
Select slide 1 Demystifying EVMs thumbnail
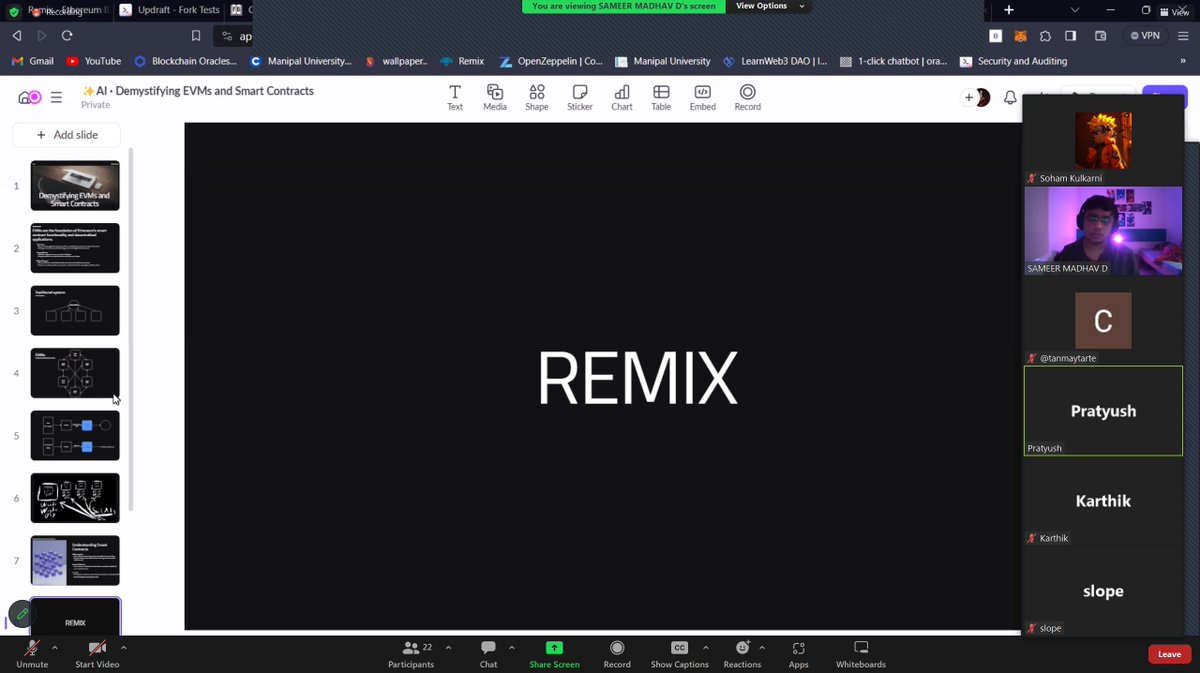tap(75, 185)
